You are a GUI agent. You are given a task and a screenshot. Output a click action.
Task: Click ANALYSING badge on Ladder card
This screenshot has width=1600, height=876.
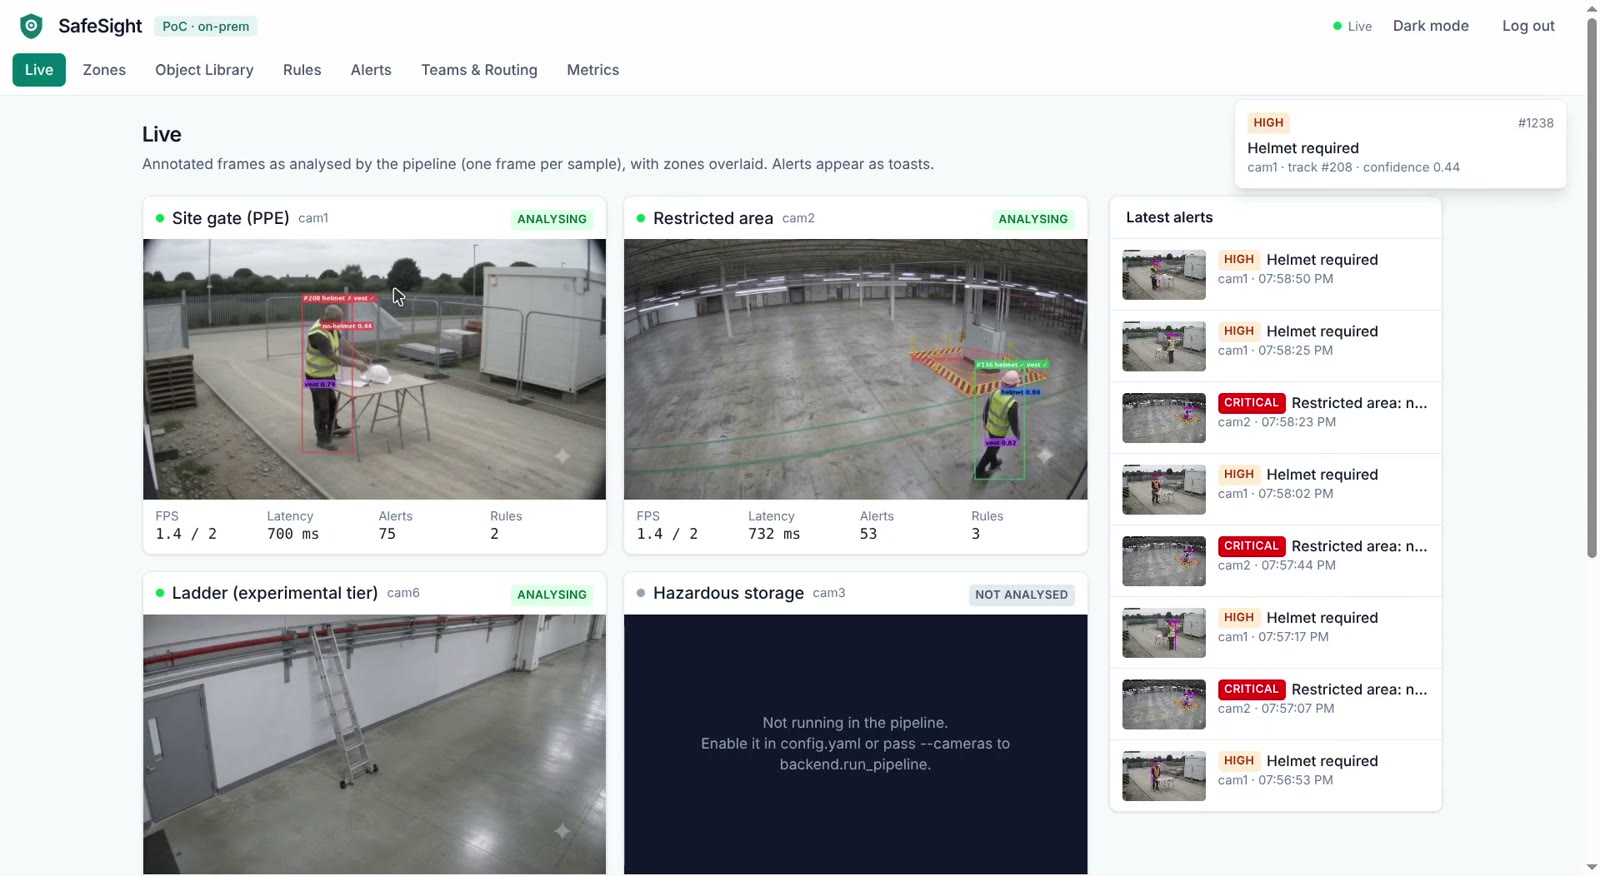[552, 594]
